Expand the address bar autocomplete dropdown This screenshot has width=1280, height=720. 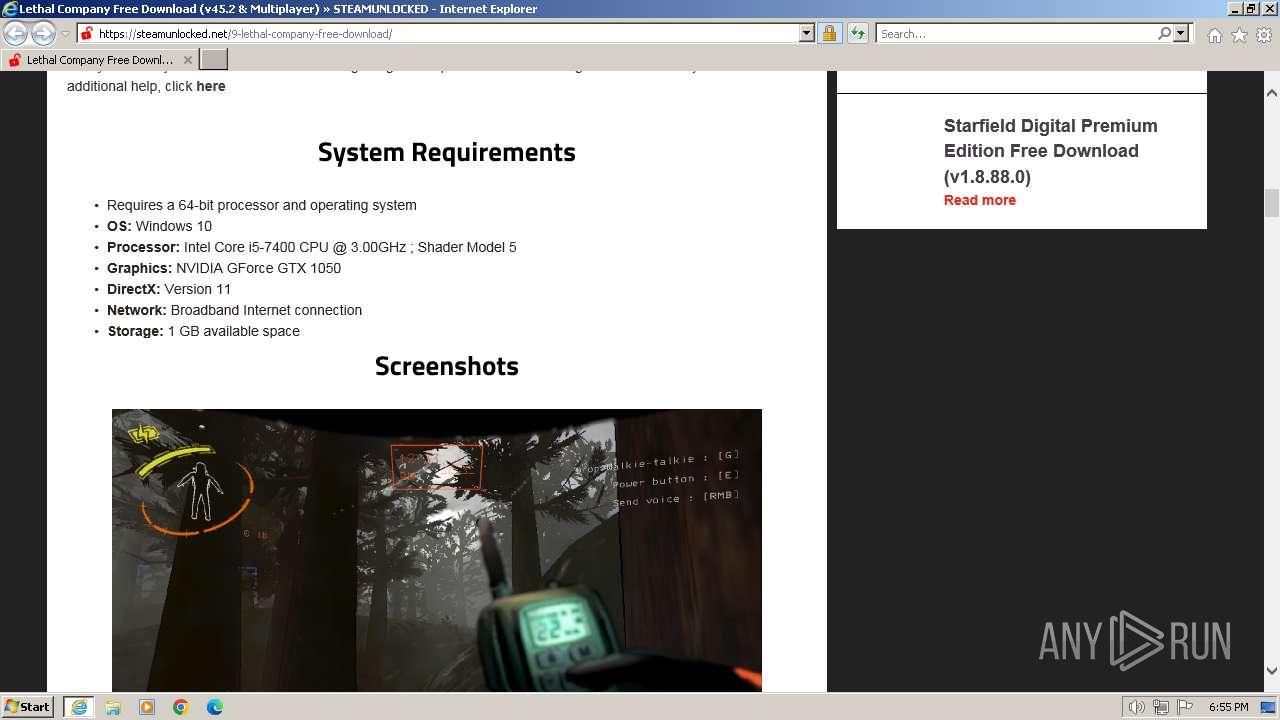pyautogui.click(x=807, y=33)
